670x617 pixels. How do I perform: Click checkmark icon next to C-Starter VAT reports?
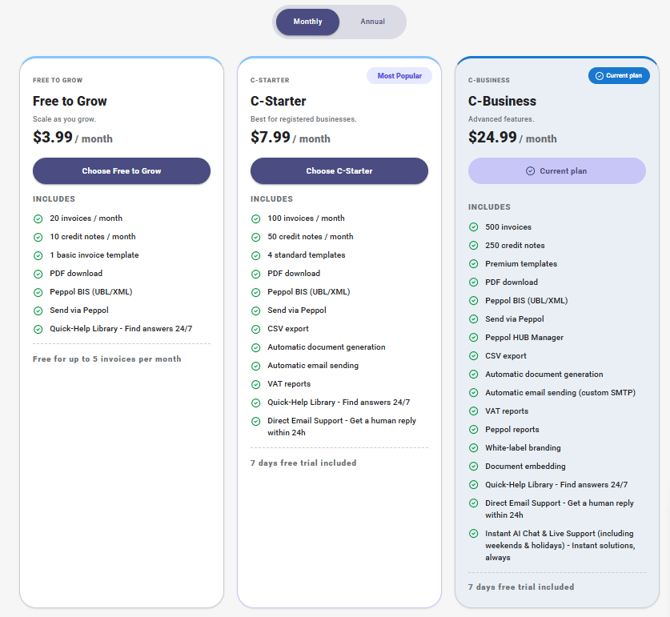pos(256,384)
